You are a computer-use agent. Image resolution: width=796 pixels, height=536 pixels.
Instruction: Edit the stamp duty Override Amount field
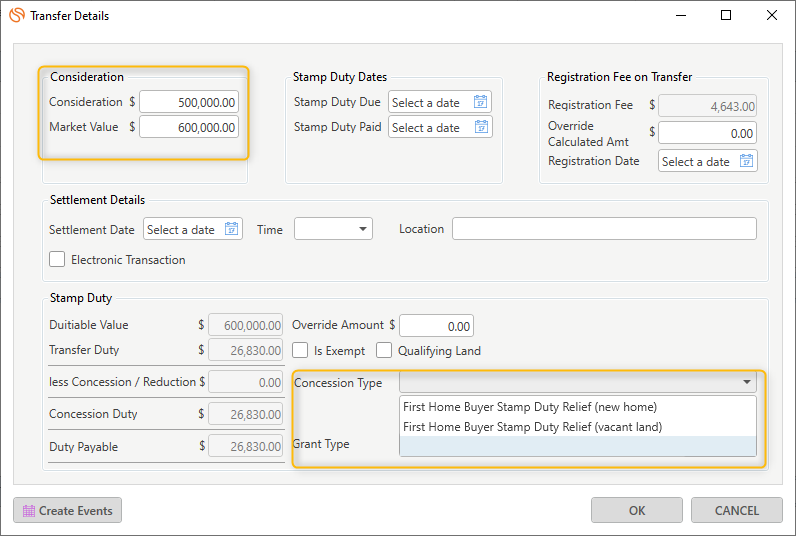(436, 326)
